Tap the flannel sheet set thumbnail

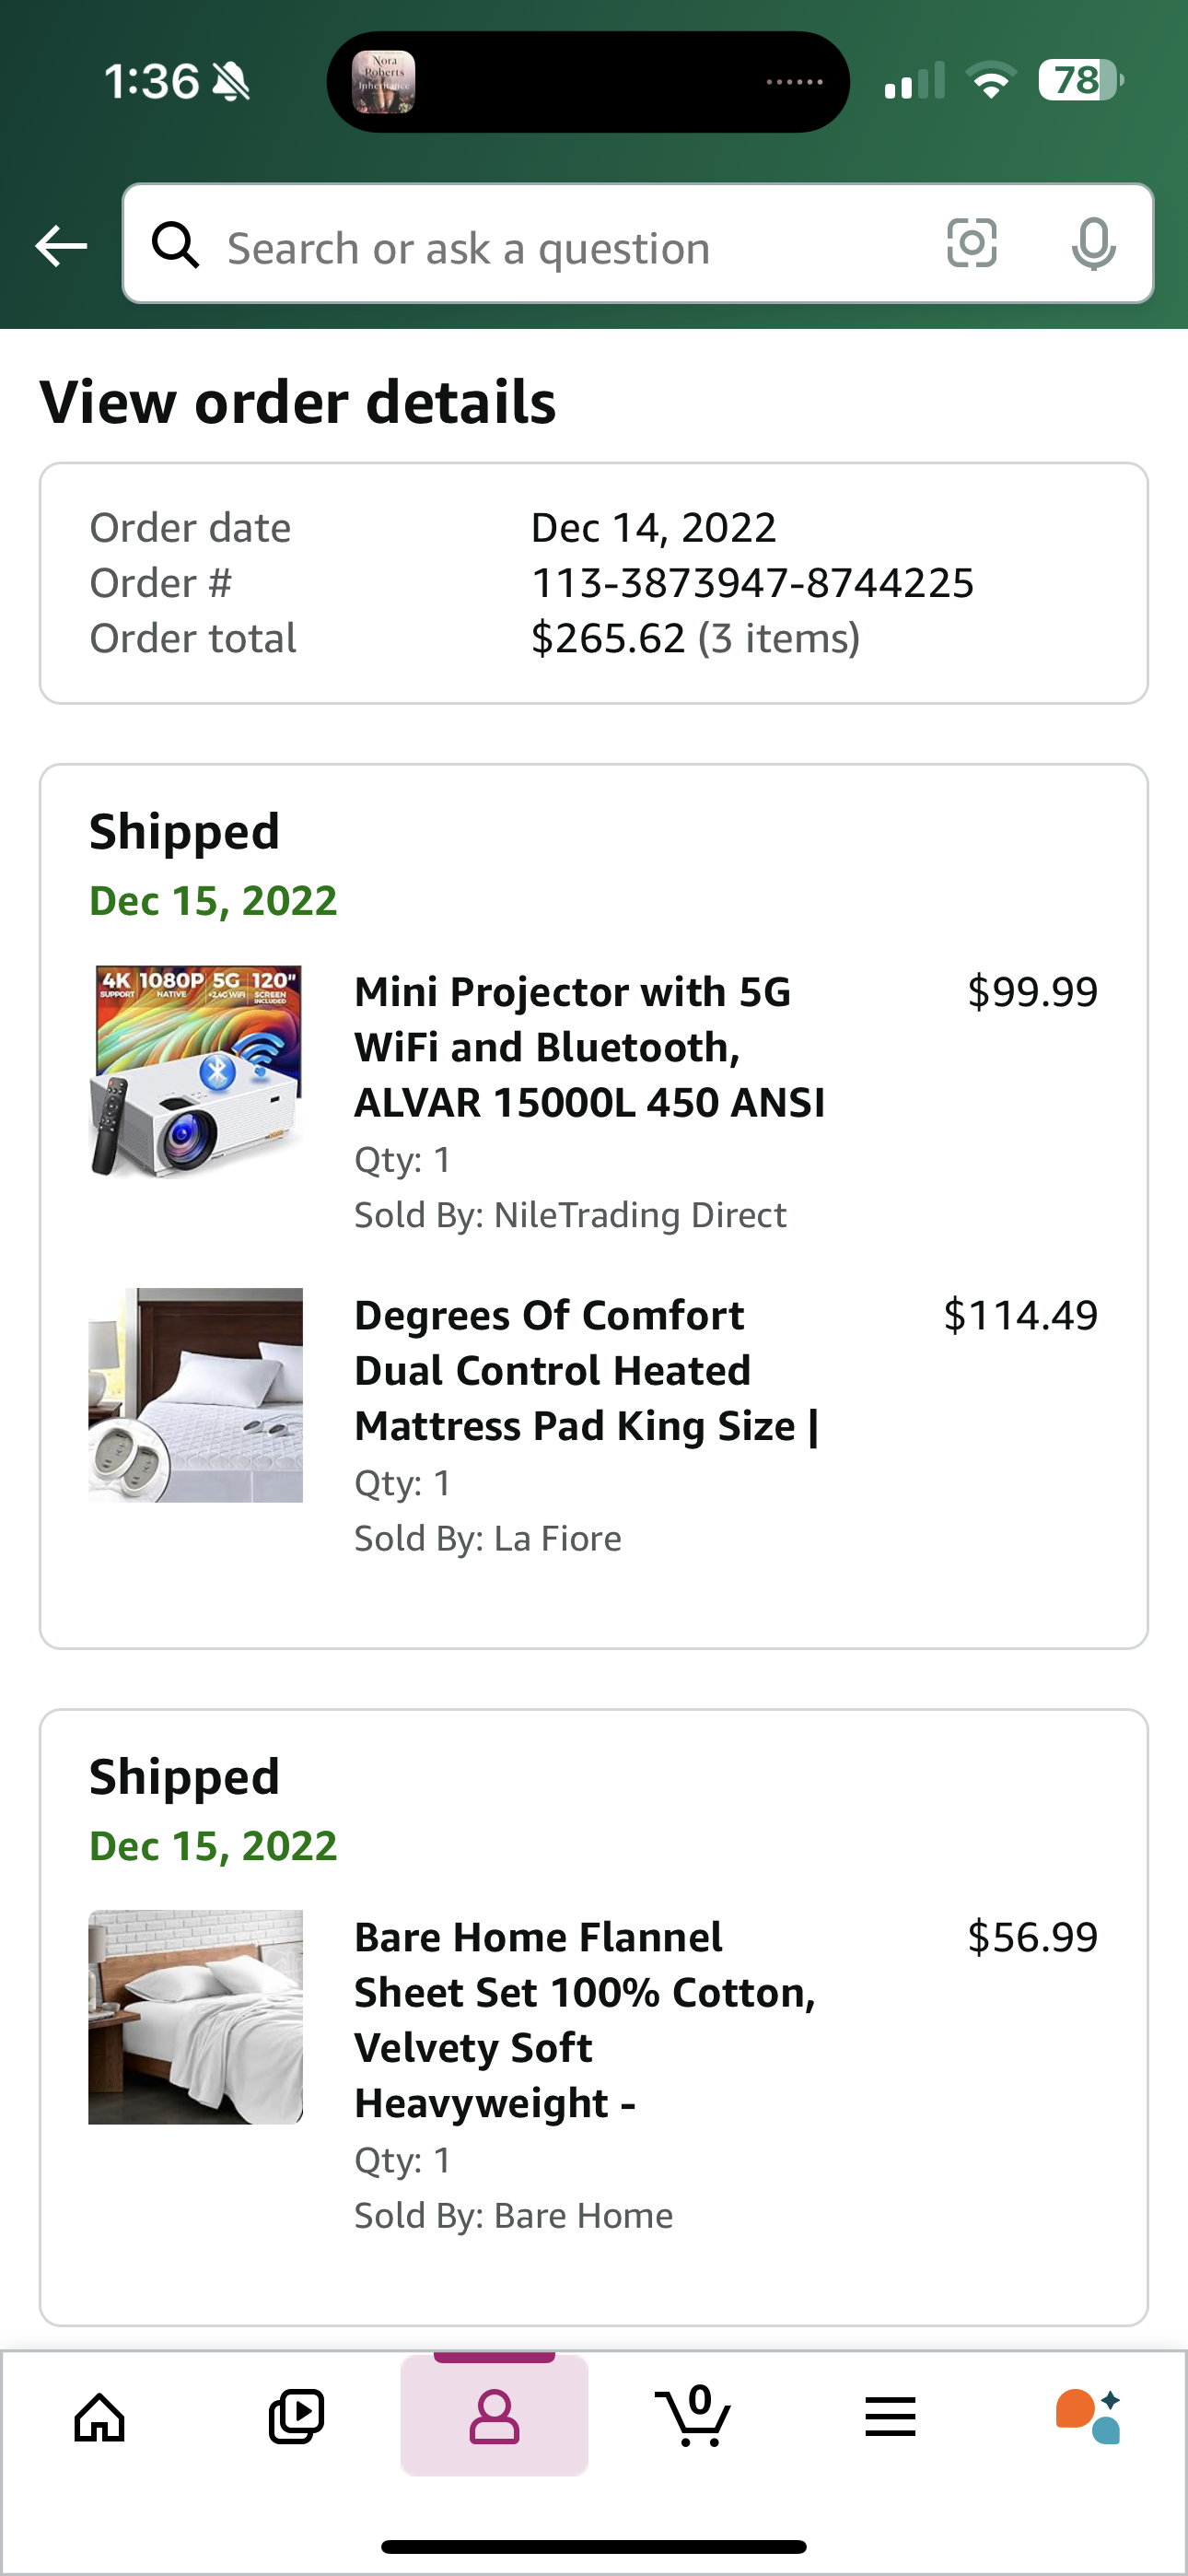[x=195, y=2017]
